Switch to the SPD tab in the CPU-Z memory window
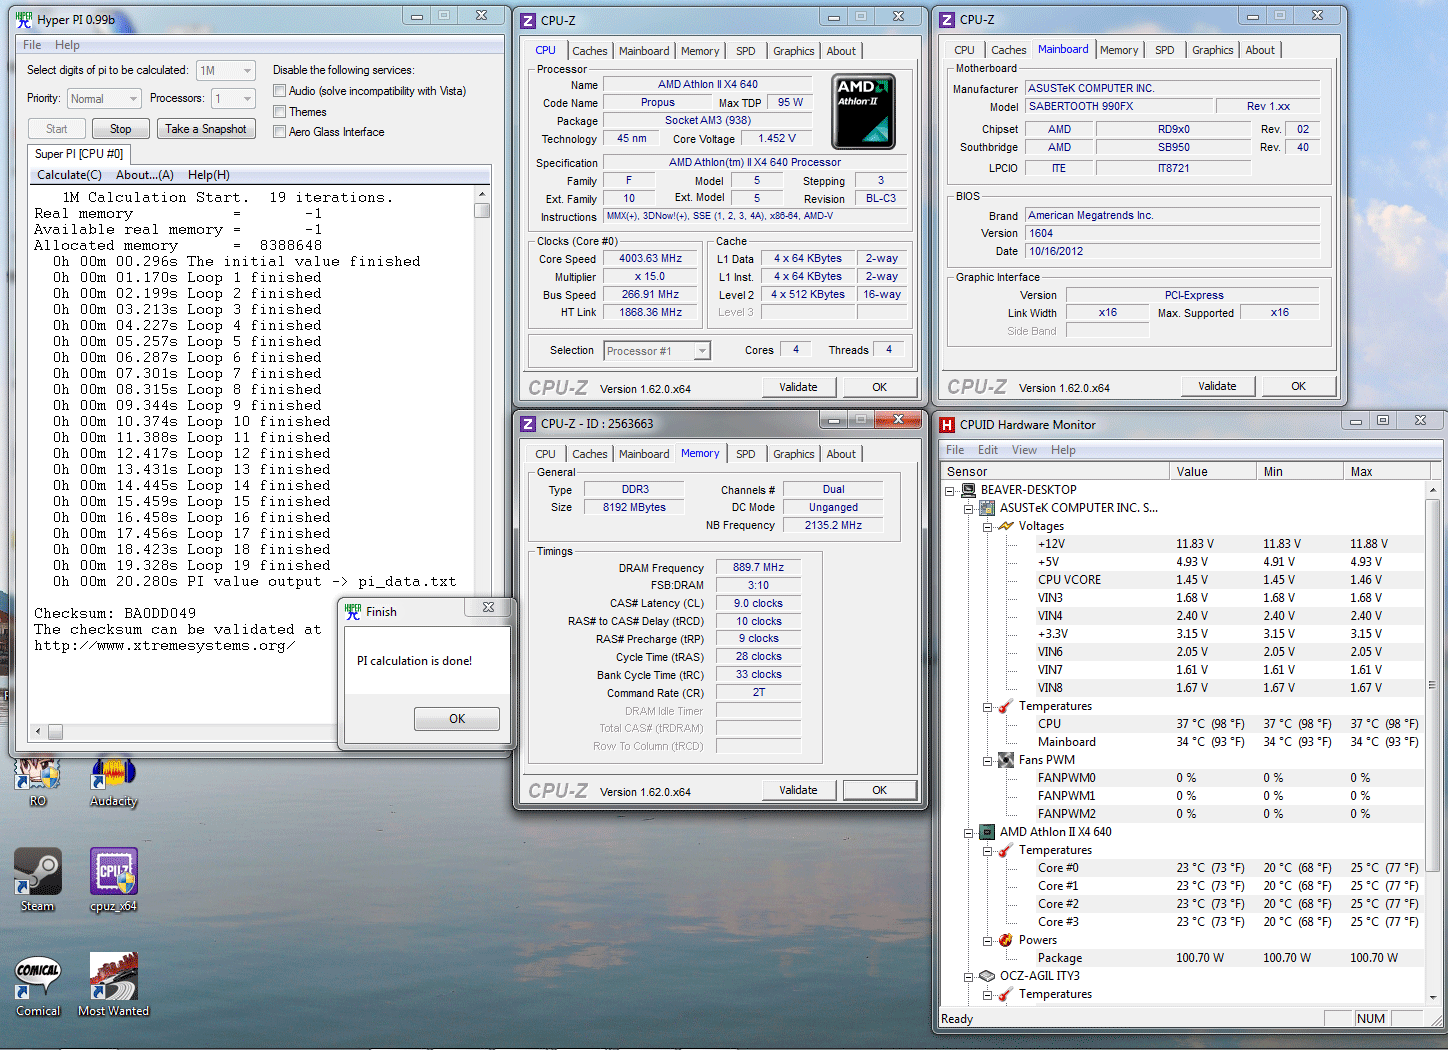This screenshot has width=1448, height=1050. [745, 454]
